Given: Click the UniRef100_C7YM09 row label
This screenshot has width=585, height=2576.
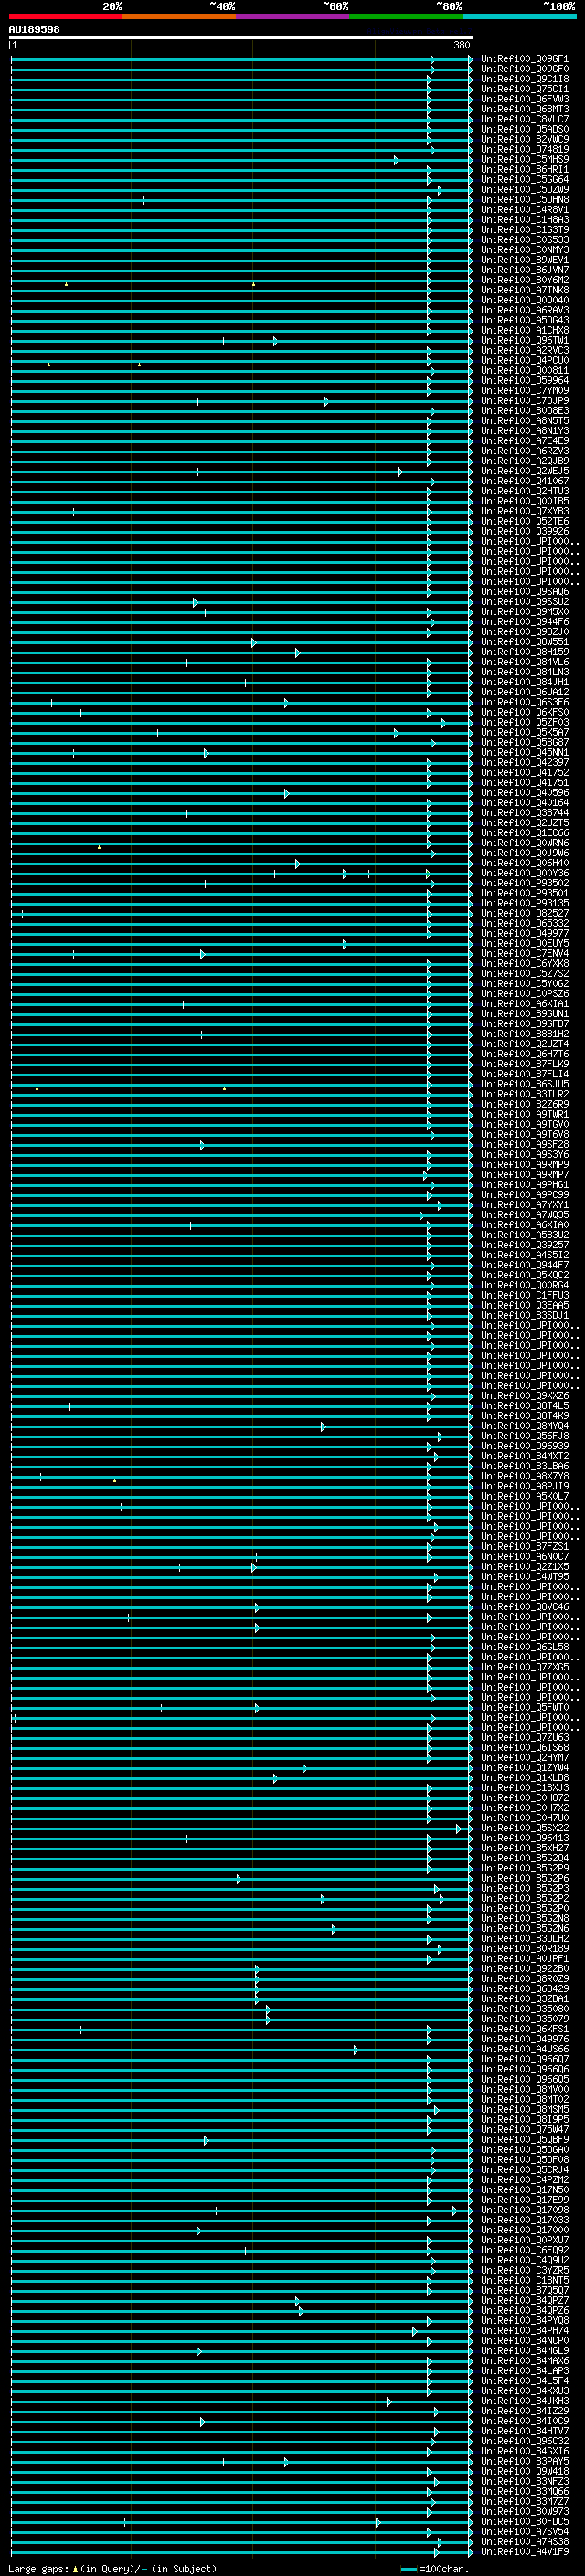Looking at the screenshot, I should click(x=525, y=391).
